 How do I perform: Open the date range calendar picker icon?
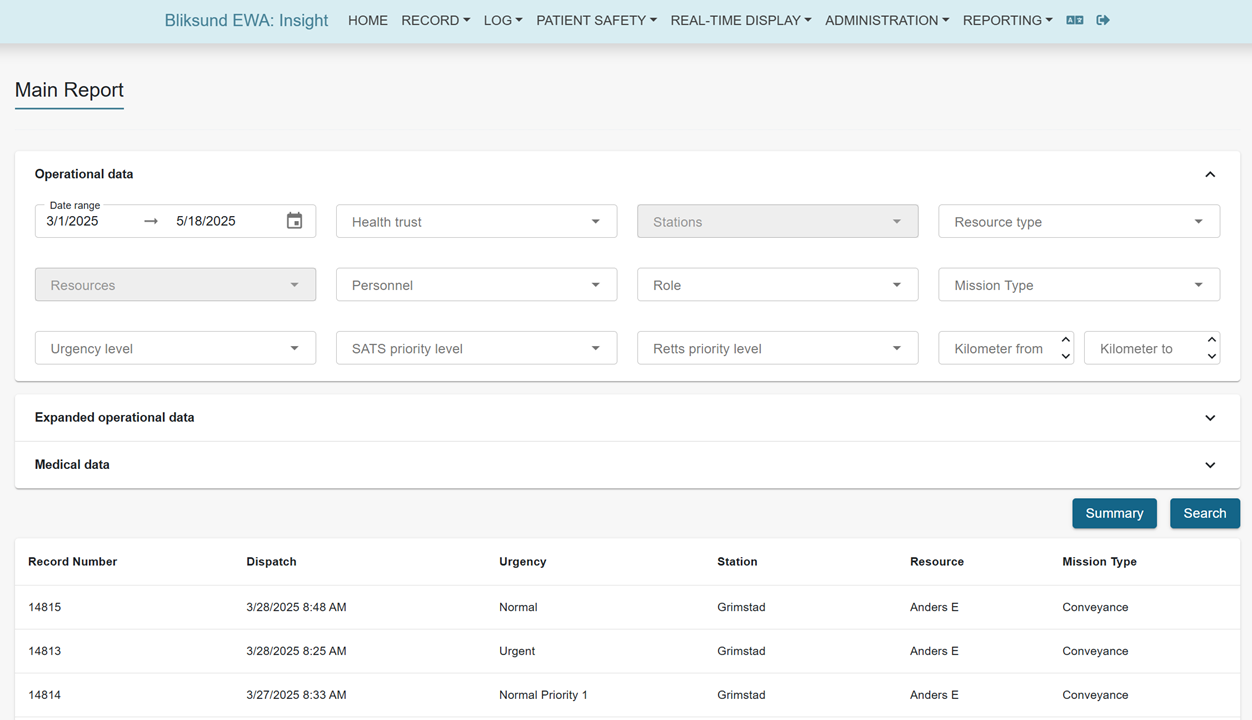(294, 221)
